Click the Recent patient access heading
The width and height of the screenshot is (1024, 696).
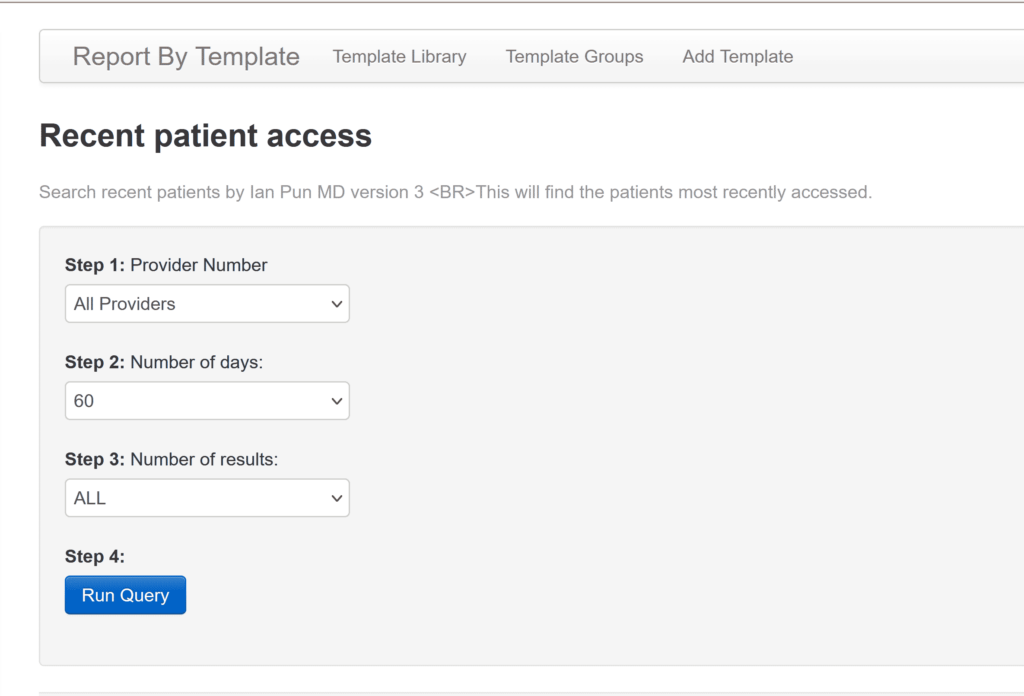click(205, 135)
